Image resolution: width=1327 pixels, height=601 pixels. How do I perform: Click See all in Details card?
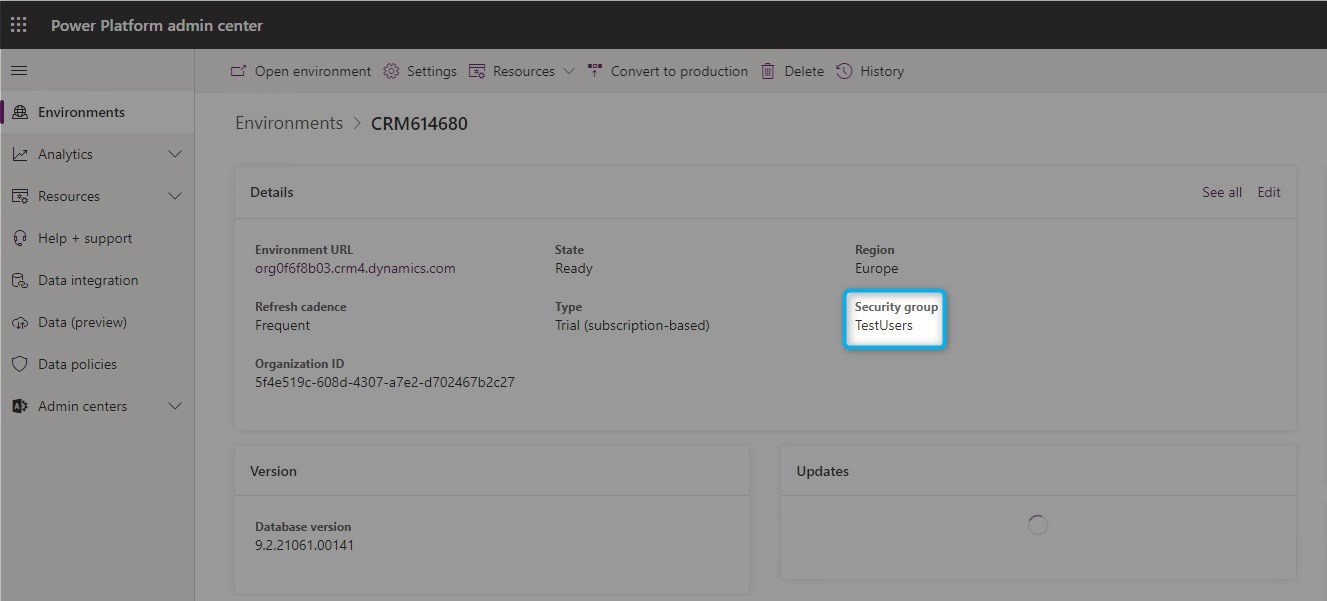(x=1222, y=192)
